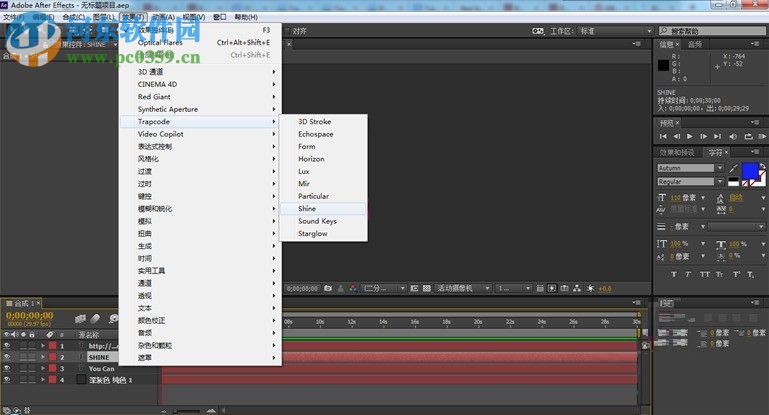The image size is (769, 415).
Task: Click the exposure value +0.0
Action: 605,289
